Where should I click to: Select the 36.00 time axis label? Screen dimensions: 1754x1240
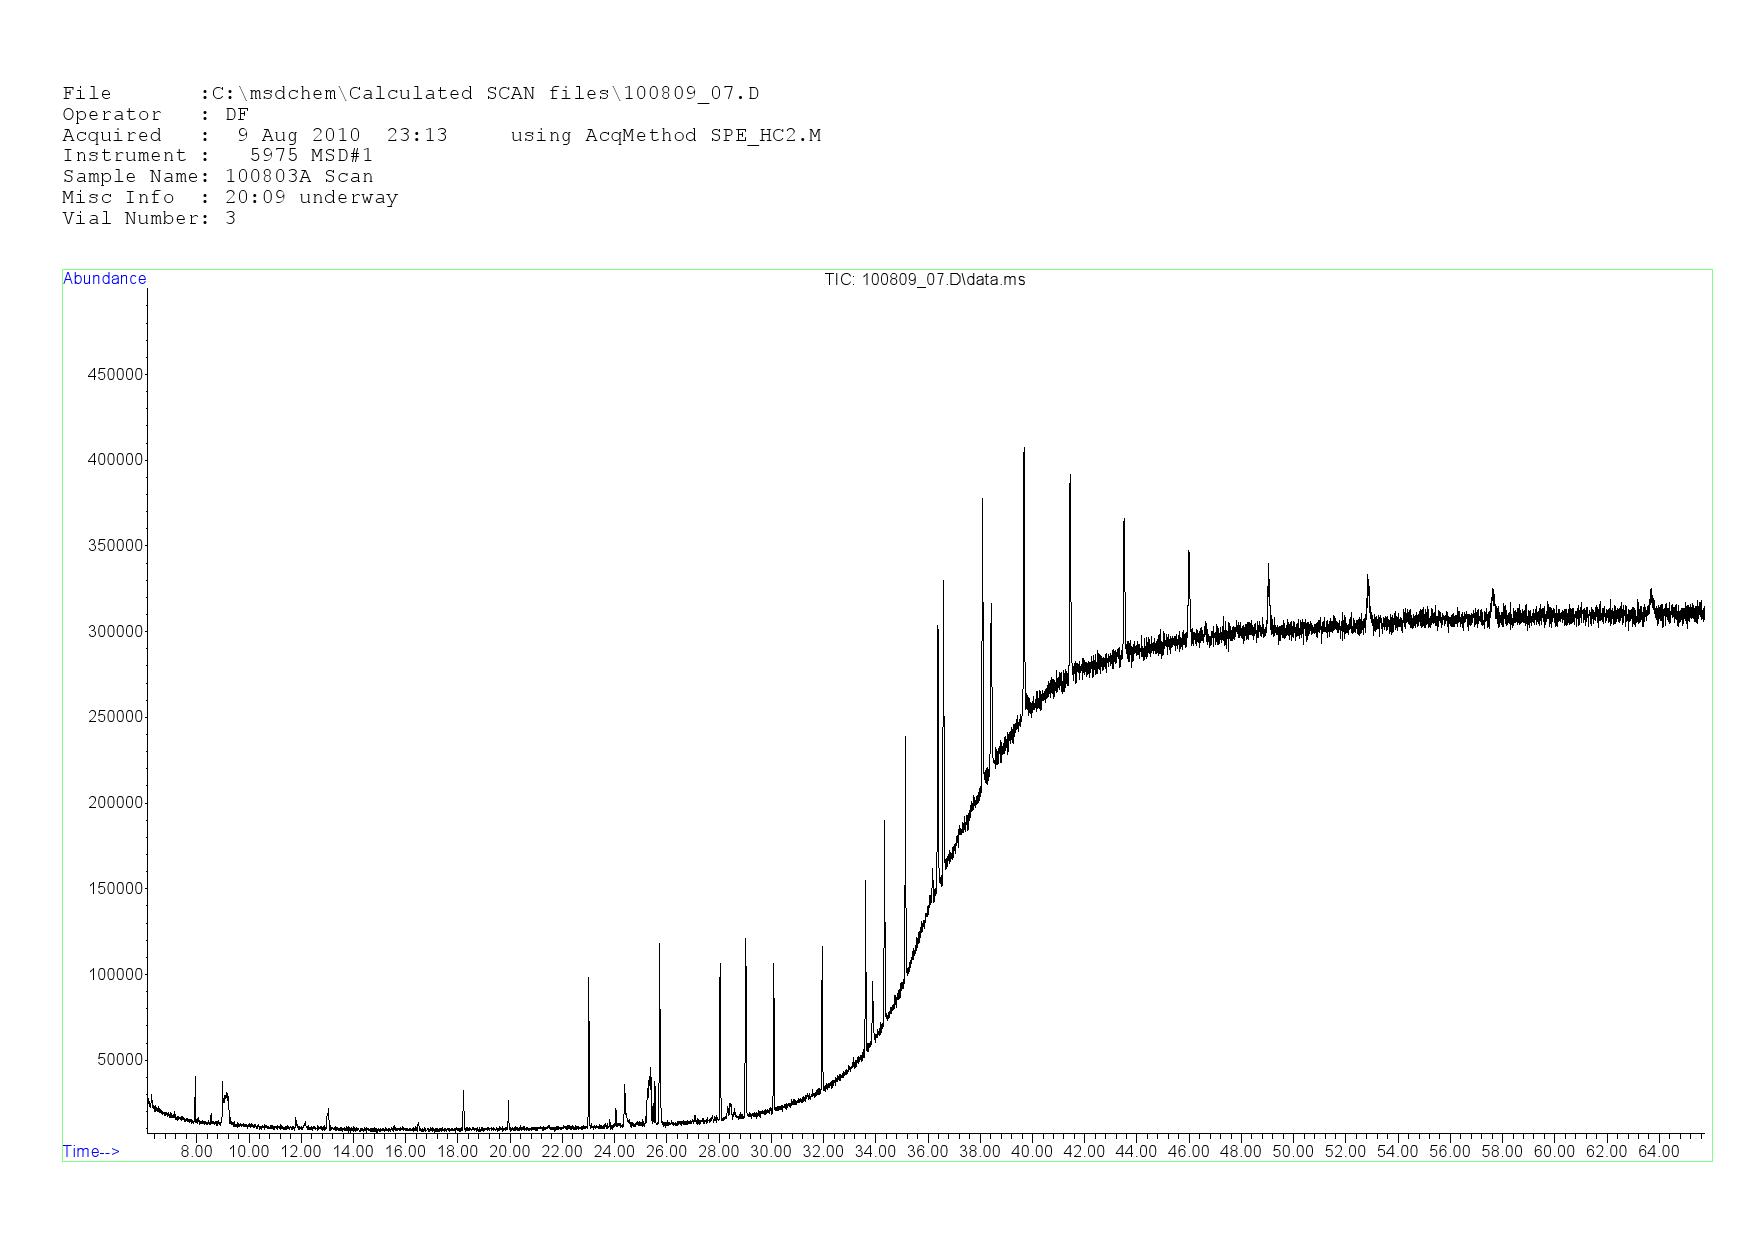(x=927, y=1152)
